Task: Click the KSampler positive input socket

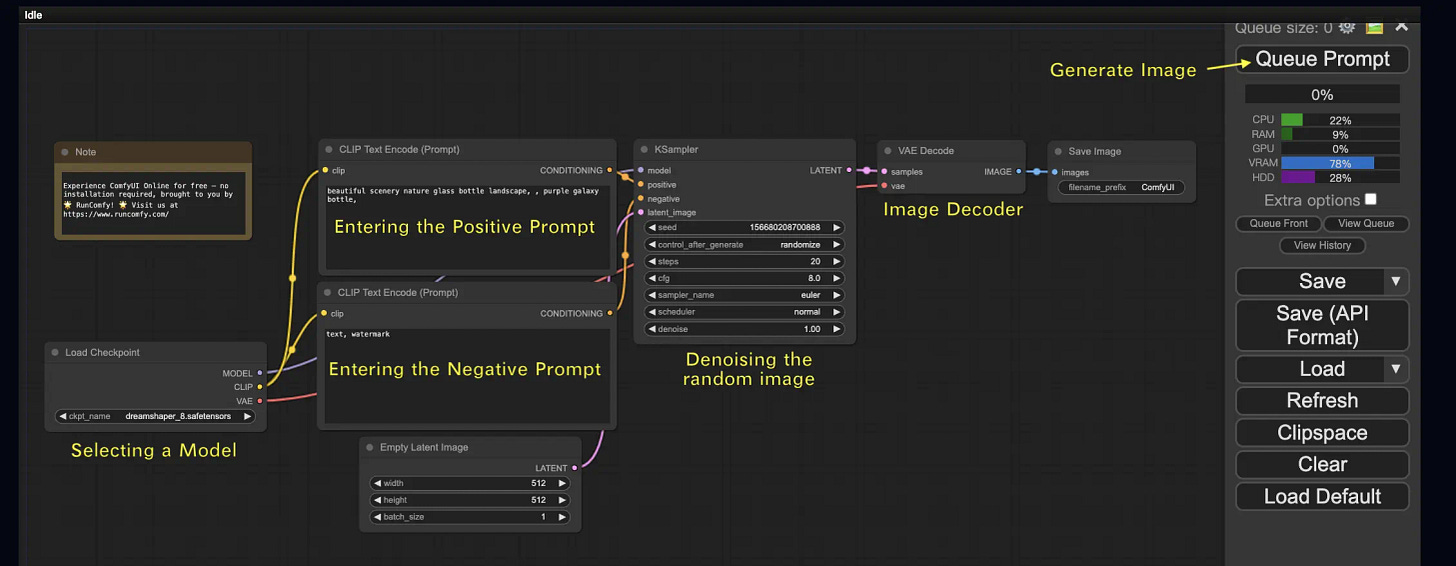Action: pos(641,185)
